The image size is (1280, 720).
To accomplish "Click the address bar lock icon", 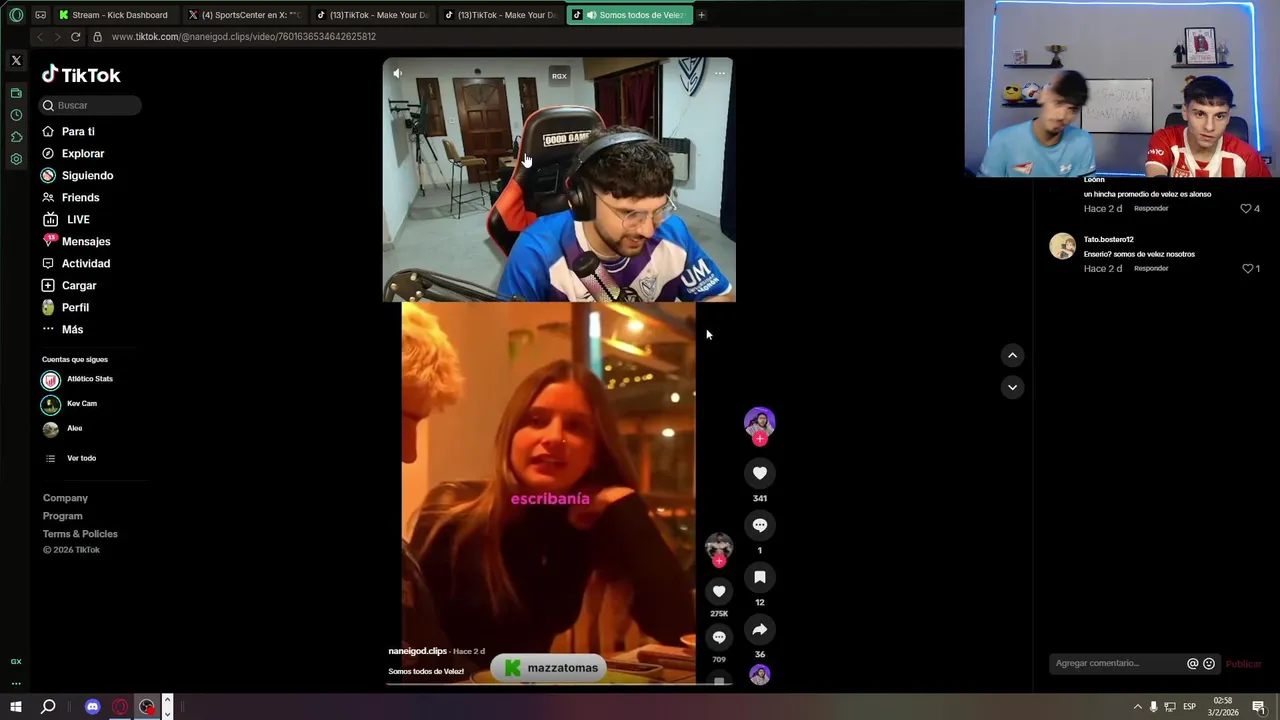I will point(98,37).
